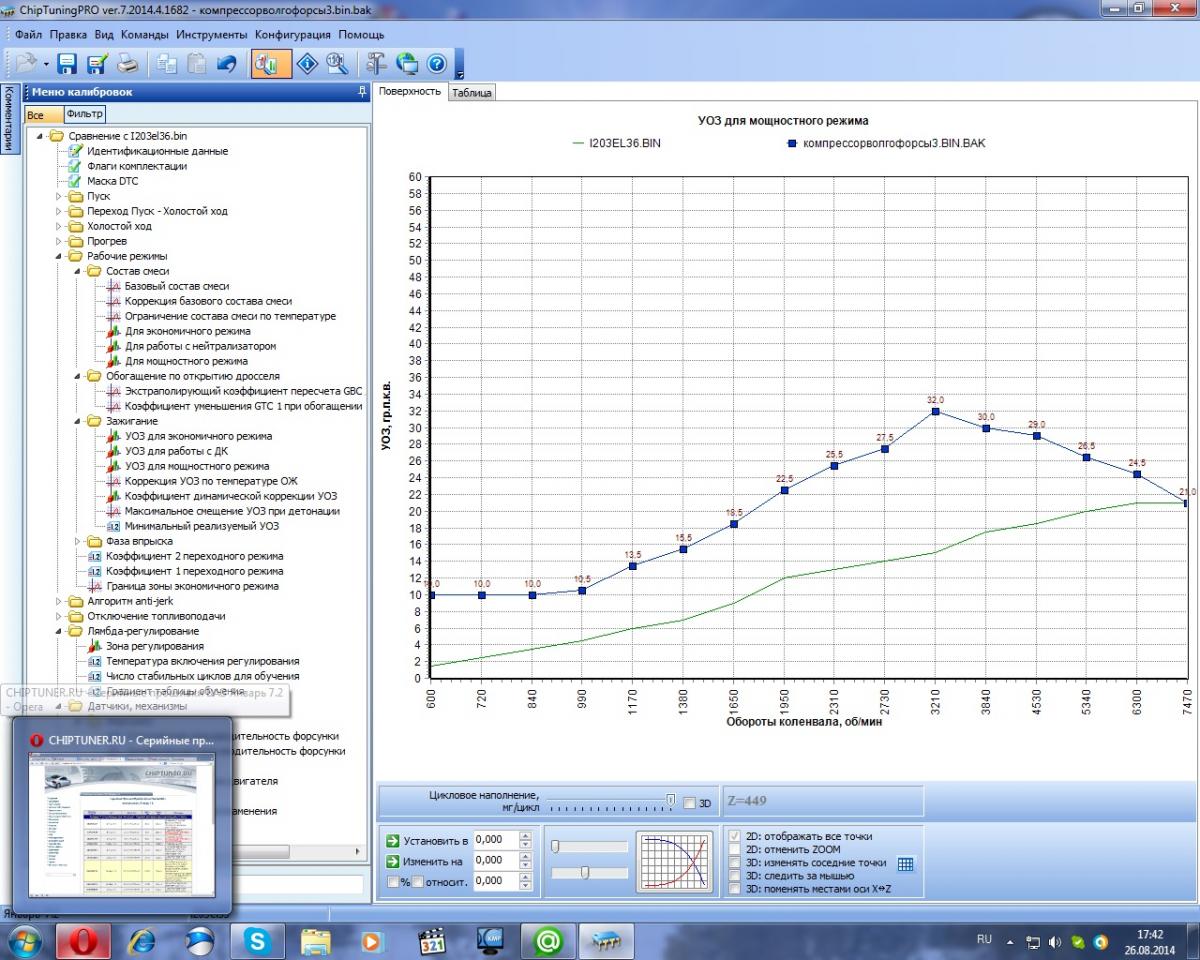Open the 'Правка' menu
The height and width of the screenshot is (960, 1200).
click(68, 34)
